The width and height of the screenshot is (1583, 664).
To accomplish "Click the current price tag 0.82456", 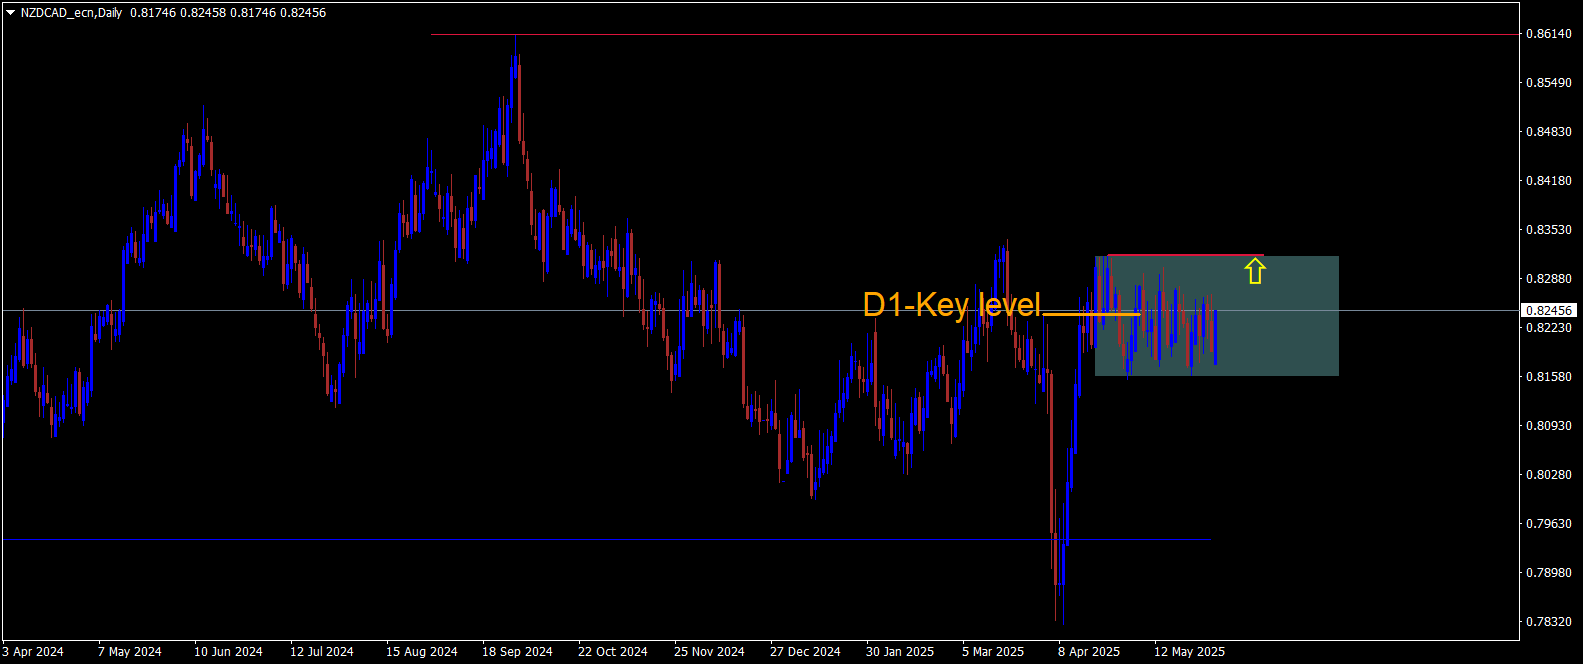I will pyautogui.click(x=1549, y=311).
